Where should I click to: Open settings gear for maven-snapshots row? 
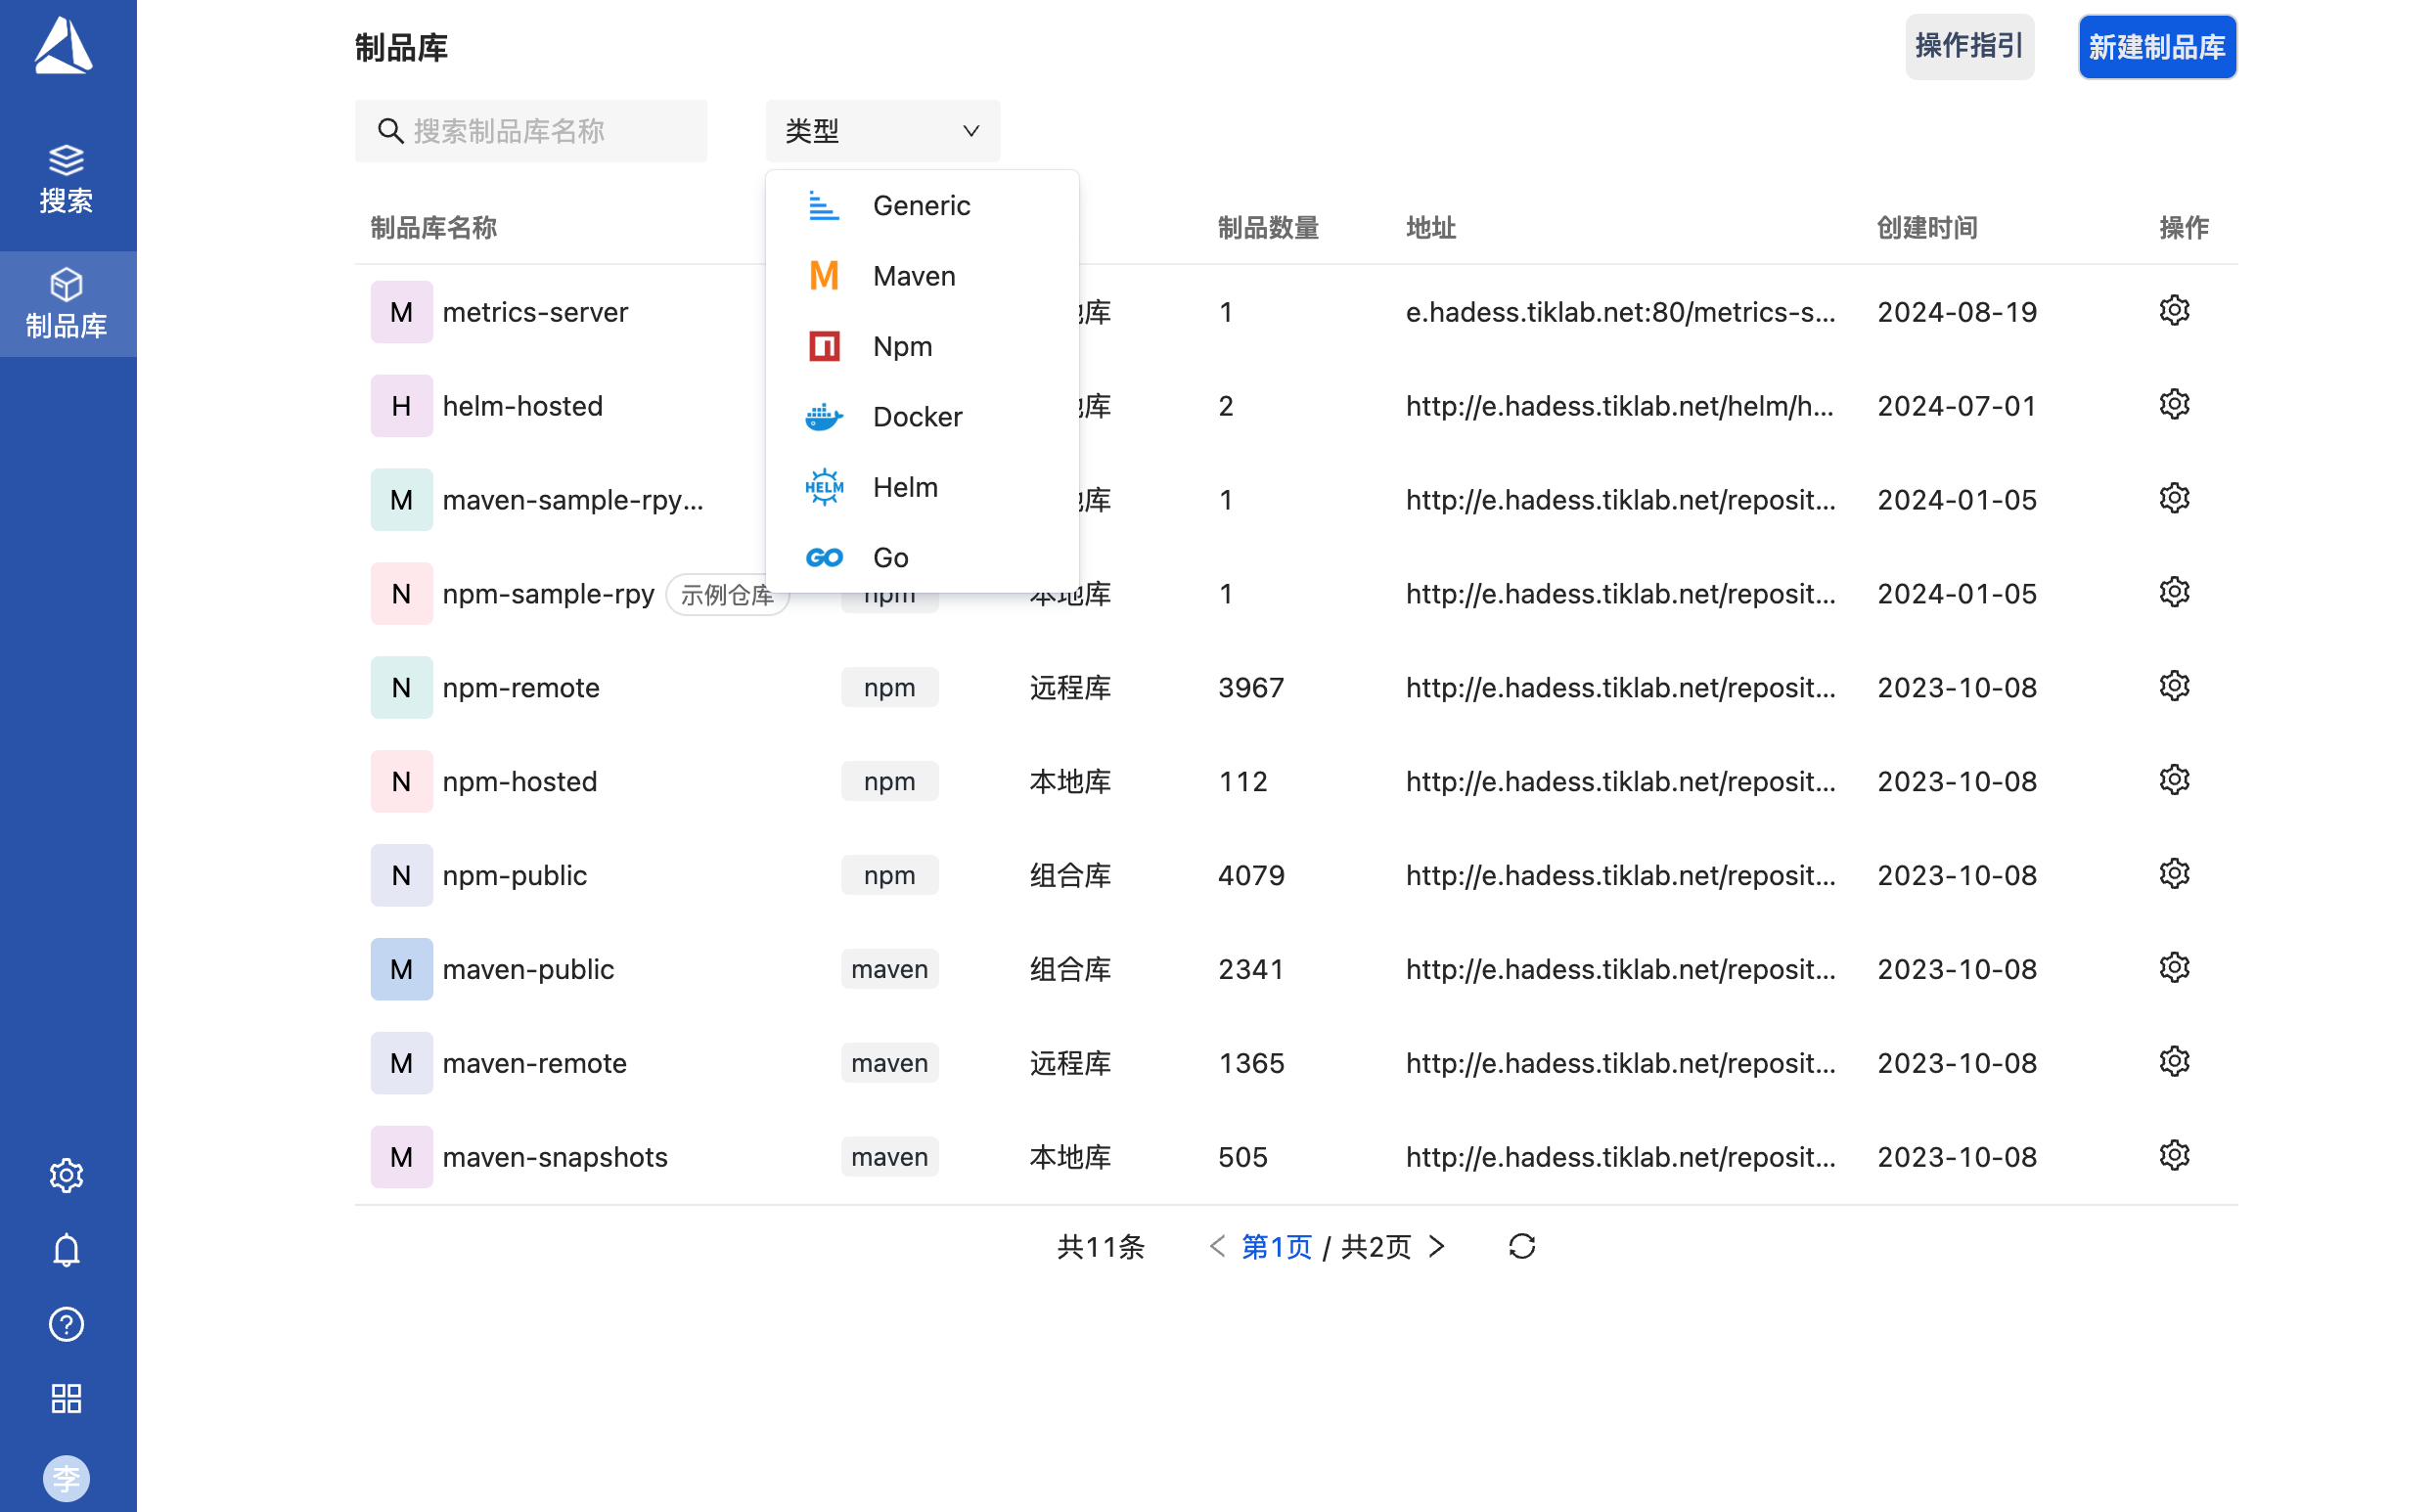(x=2173, y=1155)
